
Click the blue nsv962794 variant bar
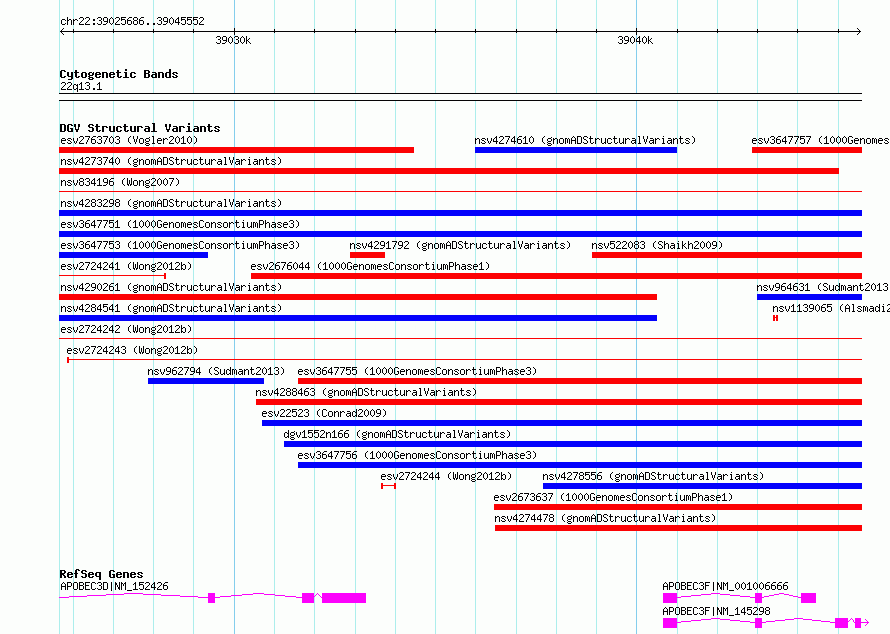pos(205,381)
